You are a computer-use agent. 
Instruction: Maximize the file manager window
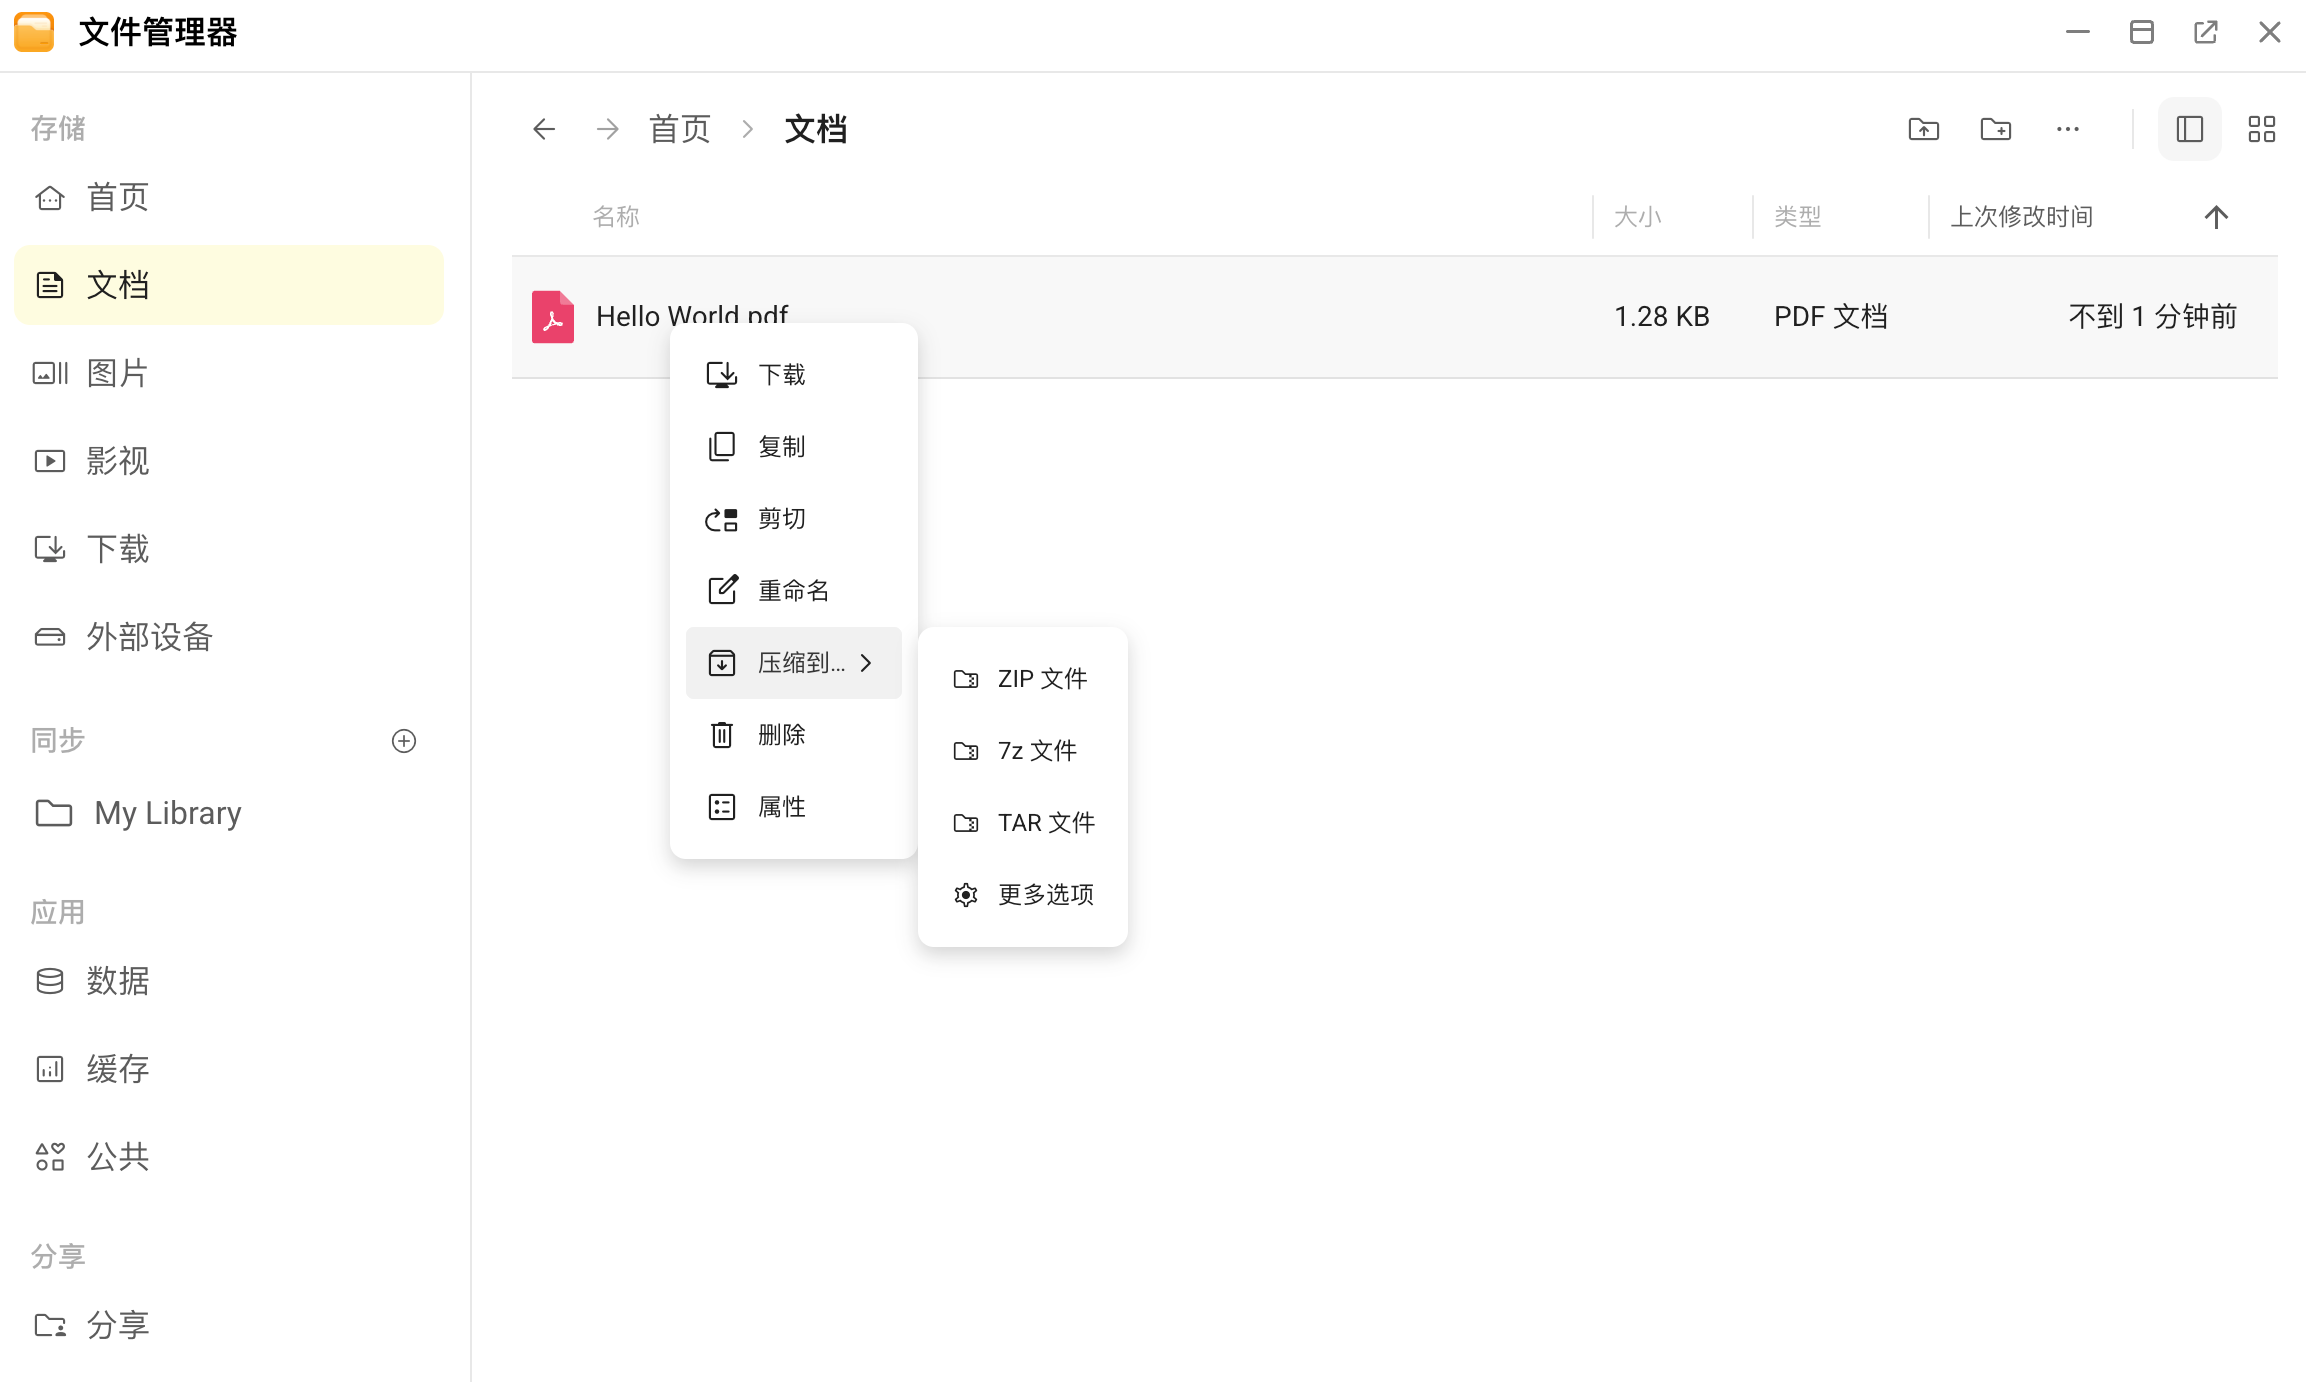(2142, 32)
